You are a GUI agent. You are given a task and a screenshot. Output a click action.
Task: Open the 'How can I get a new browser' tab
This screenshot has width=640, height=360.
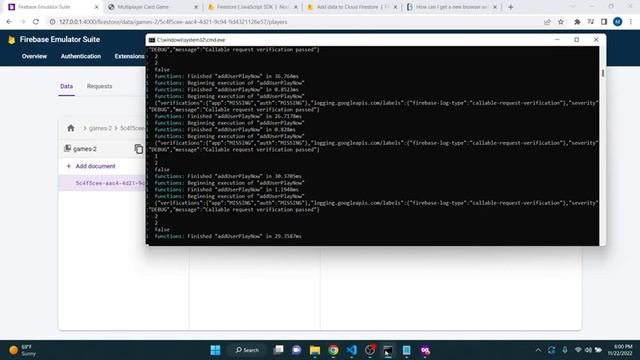pos(451,7)
